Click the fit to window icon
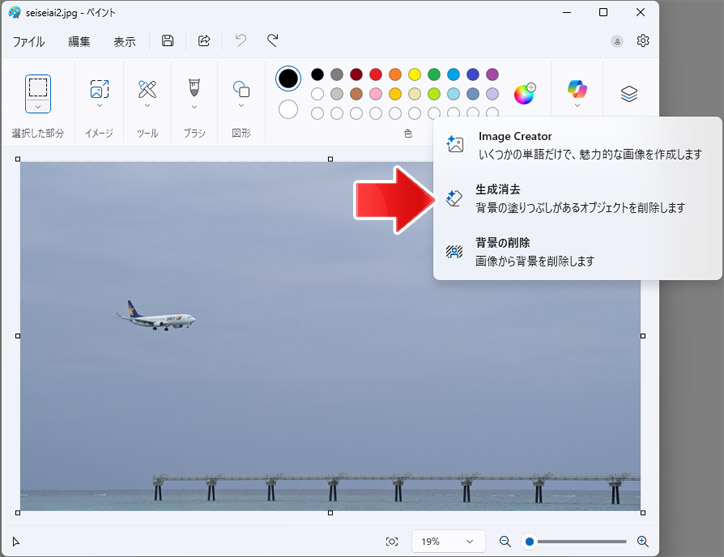The image size is (724, 557). click(x=392, y=541)
